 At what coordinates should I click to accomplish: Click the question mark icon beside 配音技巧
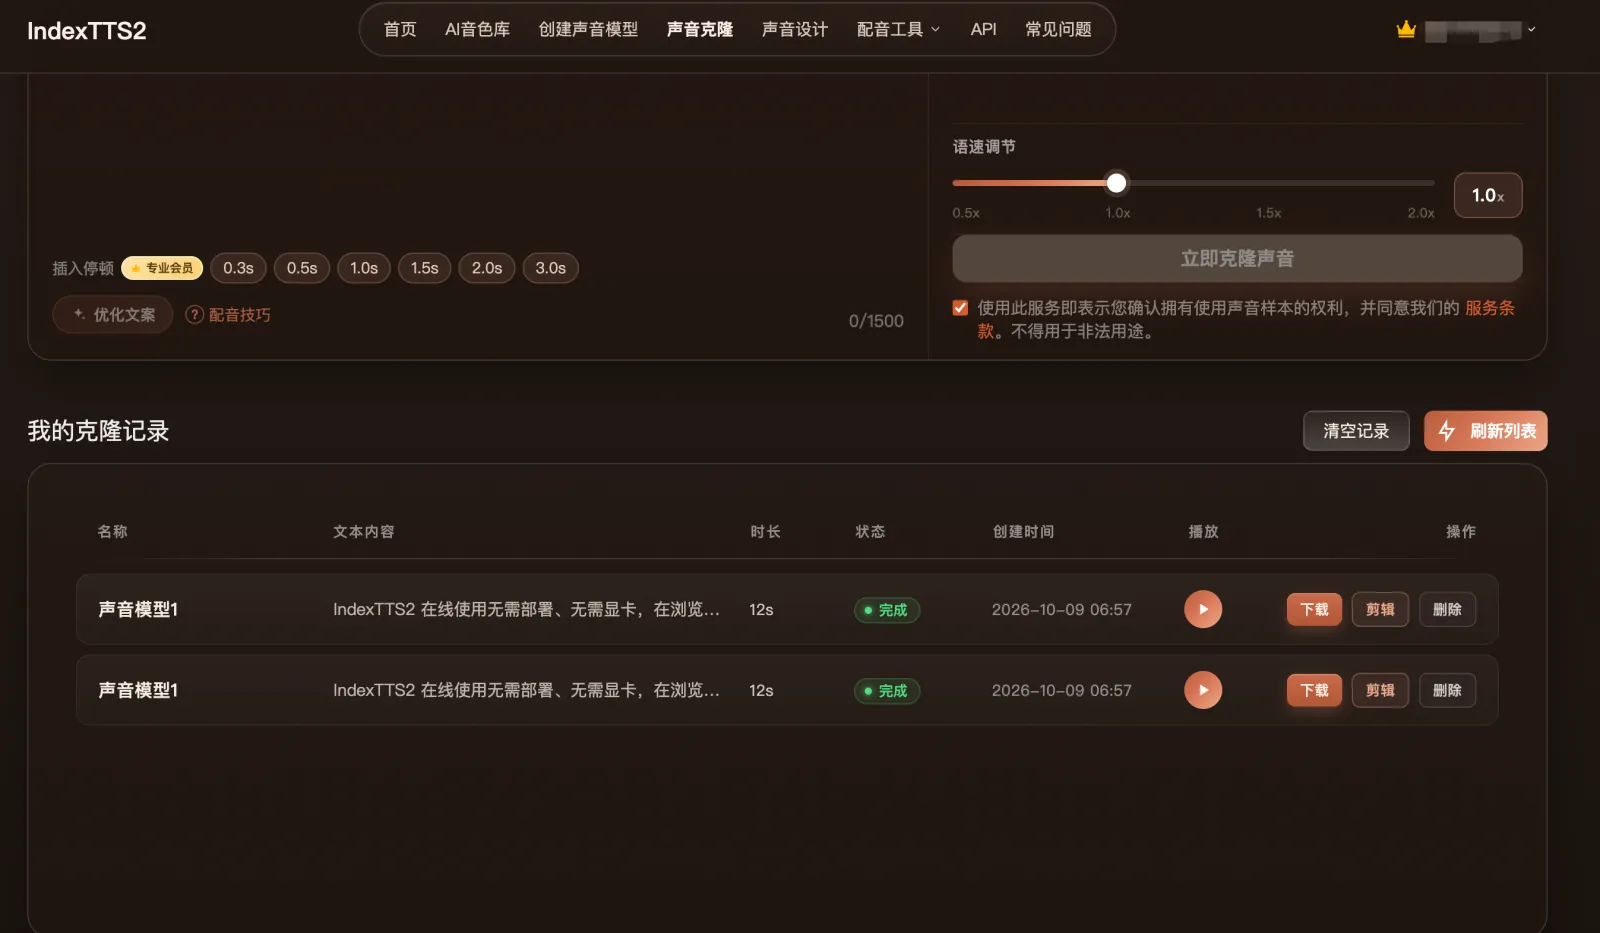click(195, 315)
